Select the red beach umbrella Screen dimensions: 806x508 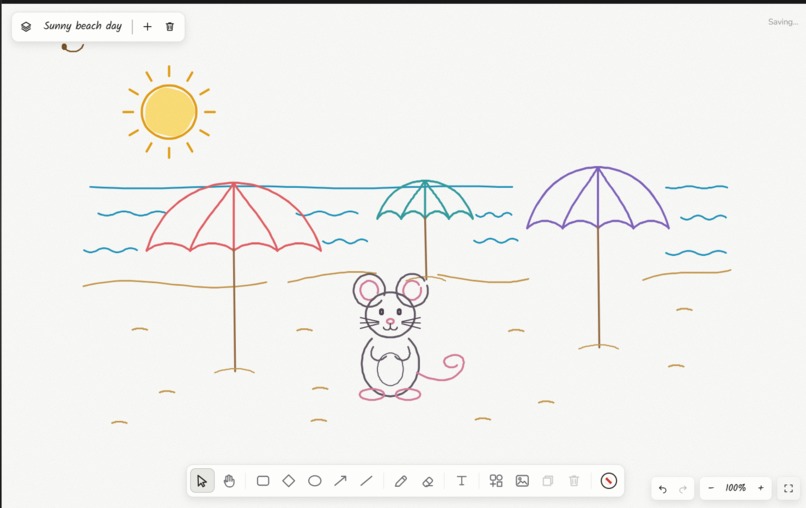tap(234, 277)
